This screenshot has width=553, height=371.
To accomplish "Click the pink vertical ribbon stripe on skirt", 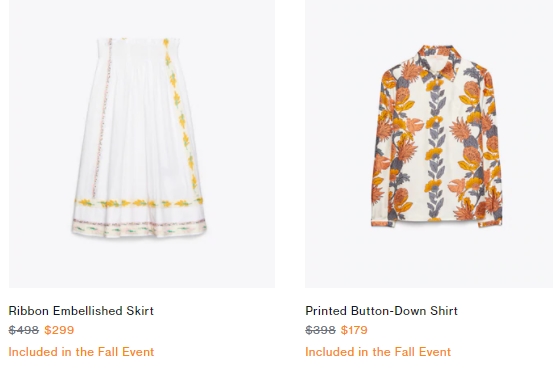I will click(x=102, y=118).
